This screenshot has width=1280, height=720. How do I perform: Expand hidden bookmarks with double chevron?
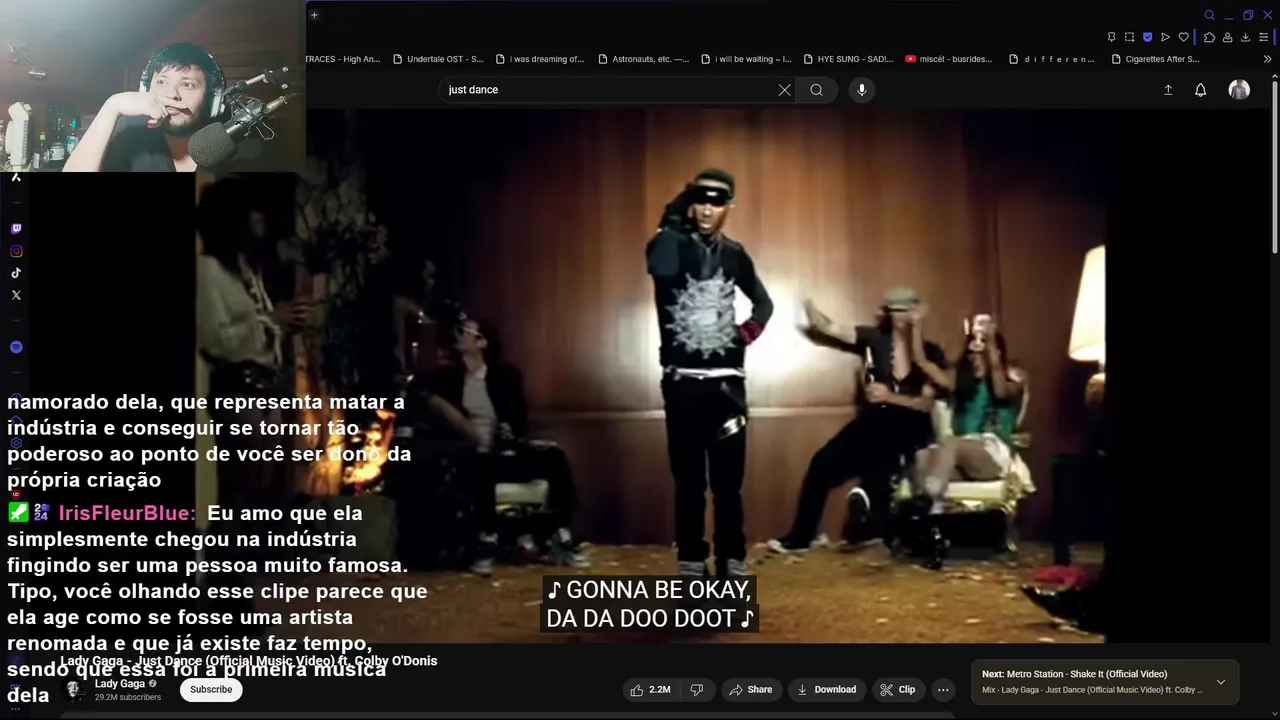(x=1268, y=59)
